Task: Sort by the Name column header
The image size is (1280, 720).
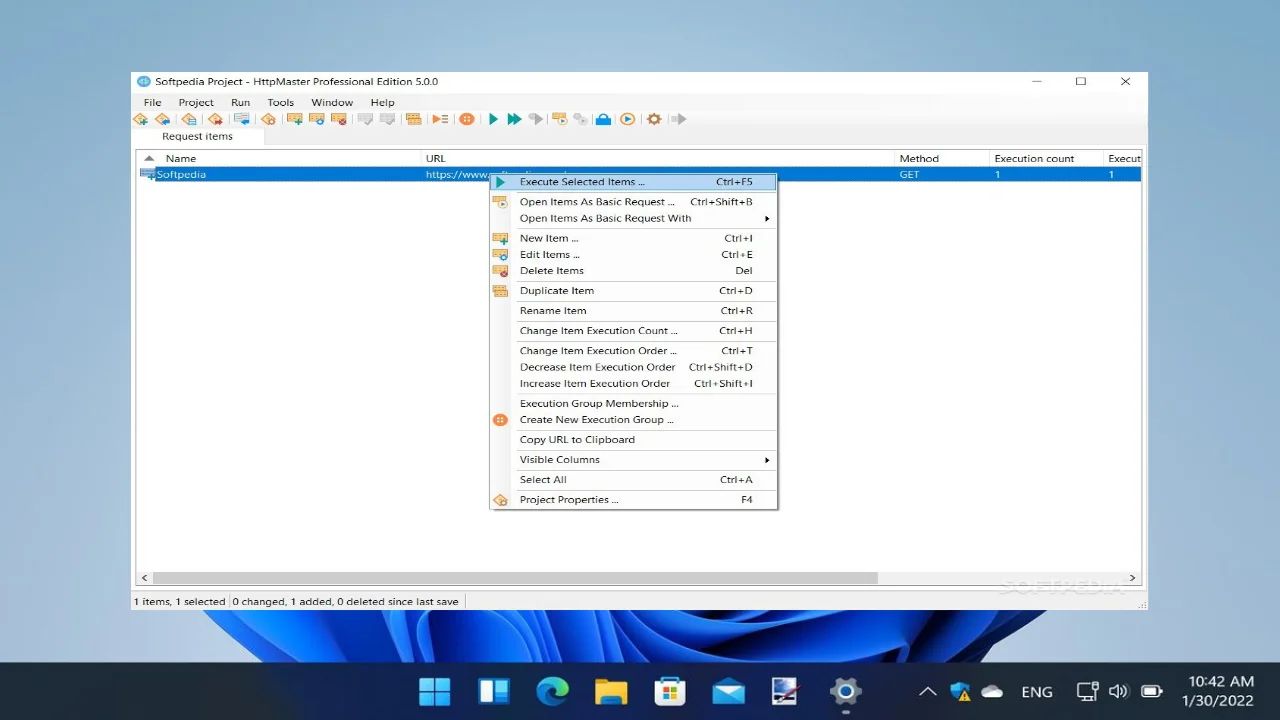Action: tap(279, 158)
